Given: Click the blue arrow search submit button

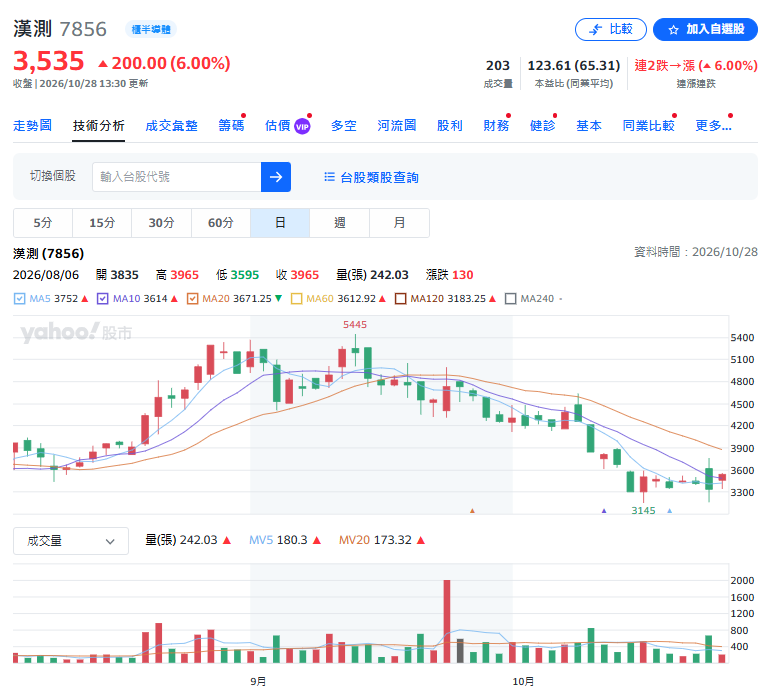Looking at the screenshot, I should pyautogui.click(x=275, y=177).
